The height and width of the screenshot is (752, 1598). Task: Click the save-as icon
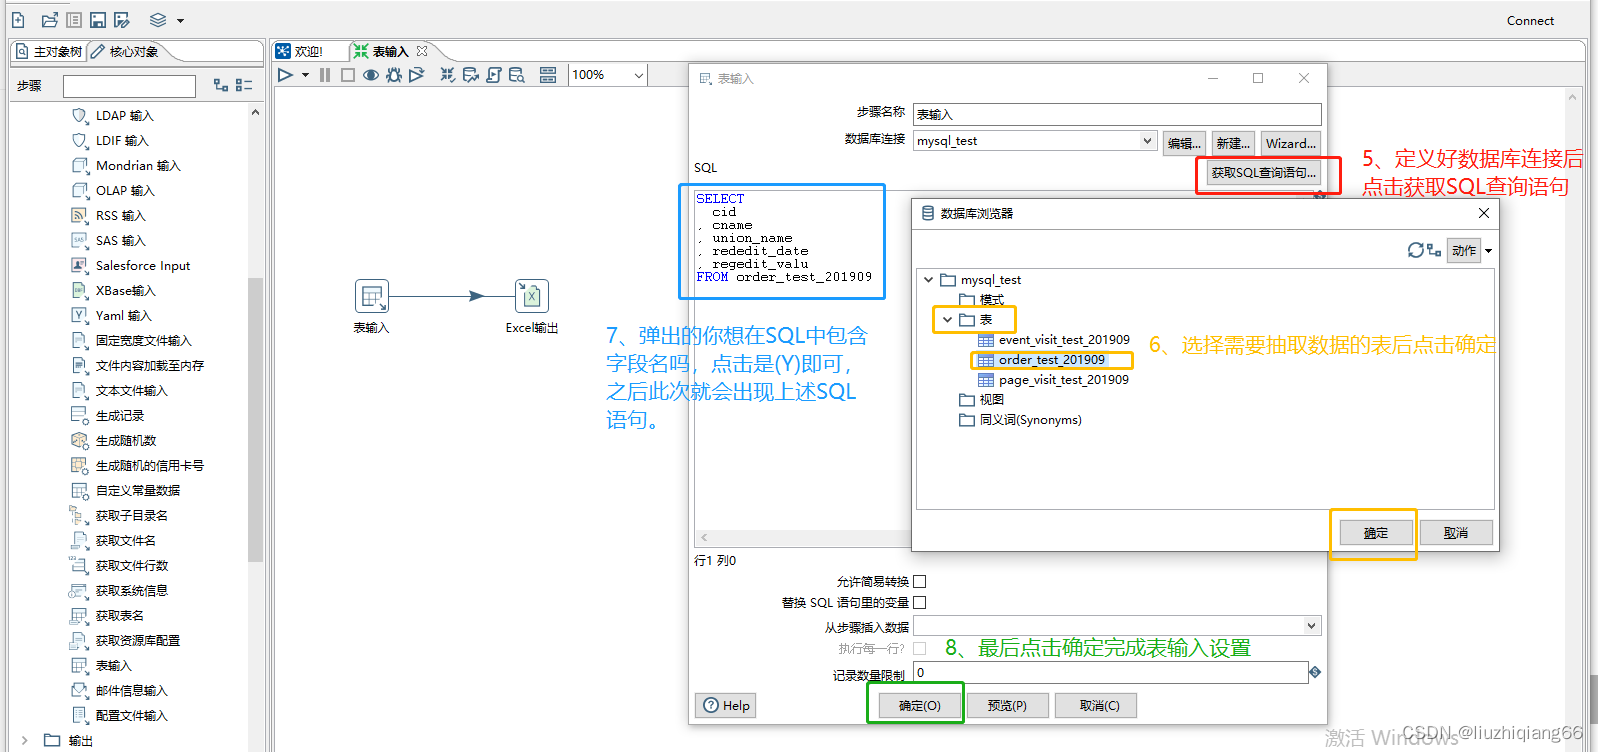tap(122, 20)
